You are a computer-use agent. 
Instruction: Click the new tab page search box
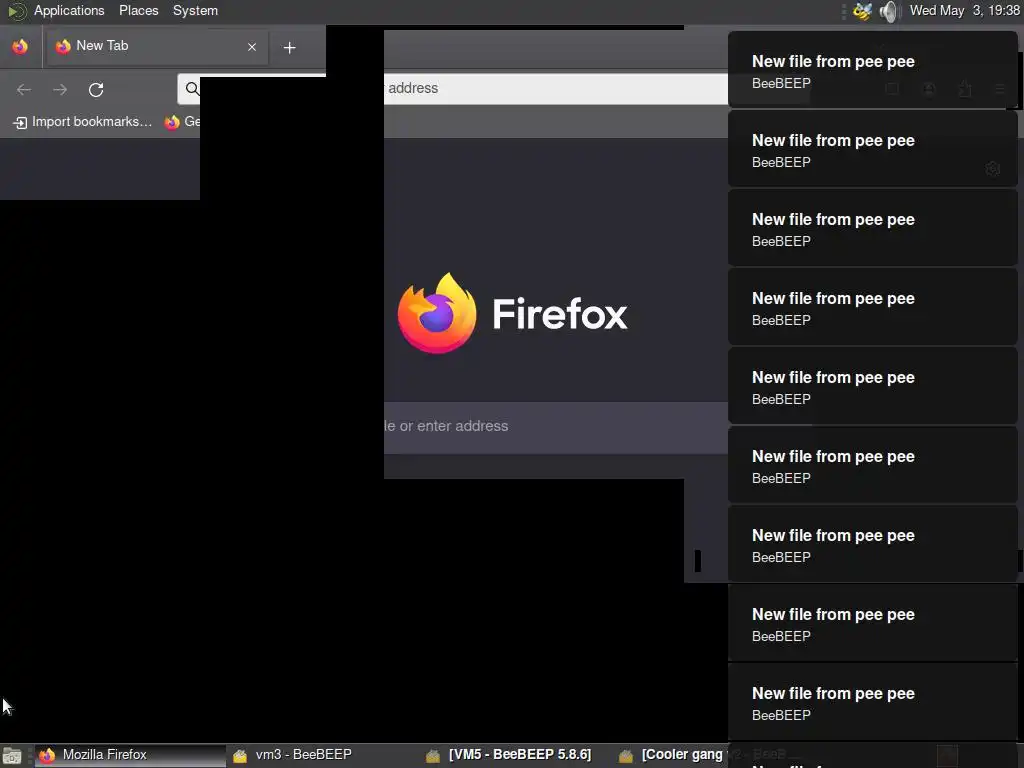coord(556,426)
